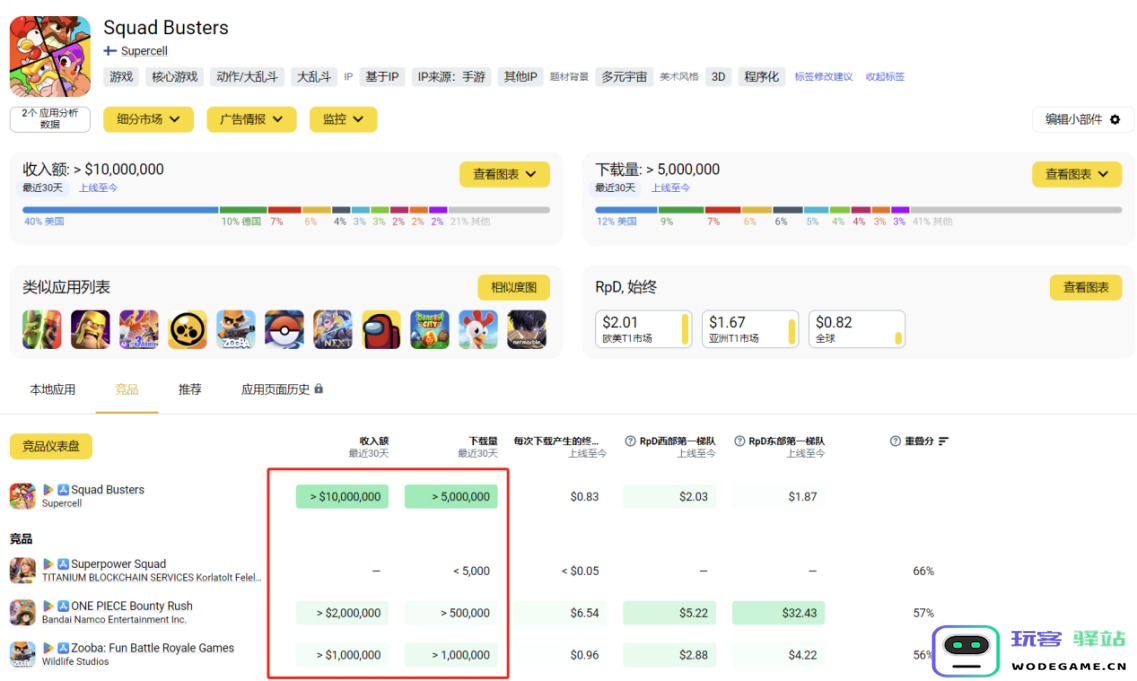This screenshot has width=1137, height=681.
Task: Click the help icon next to RpD西部第一梯队
Action: click(x=630, y=441)
